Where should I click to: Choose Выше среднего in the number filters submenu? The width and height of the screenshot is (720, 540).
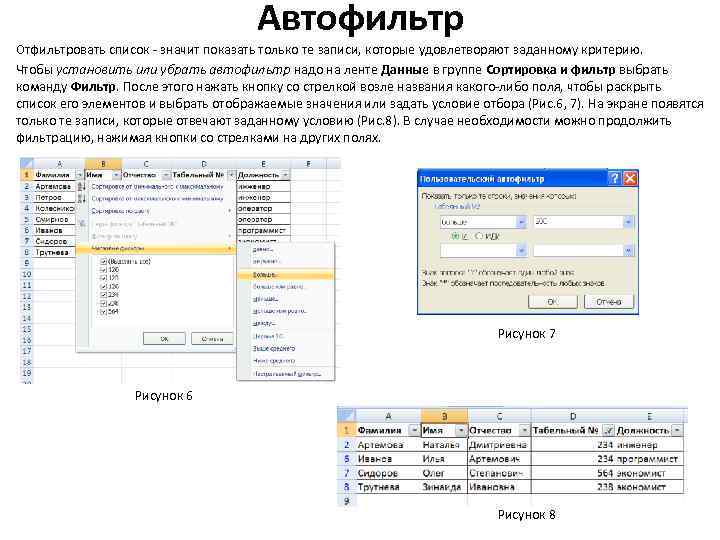286,349
